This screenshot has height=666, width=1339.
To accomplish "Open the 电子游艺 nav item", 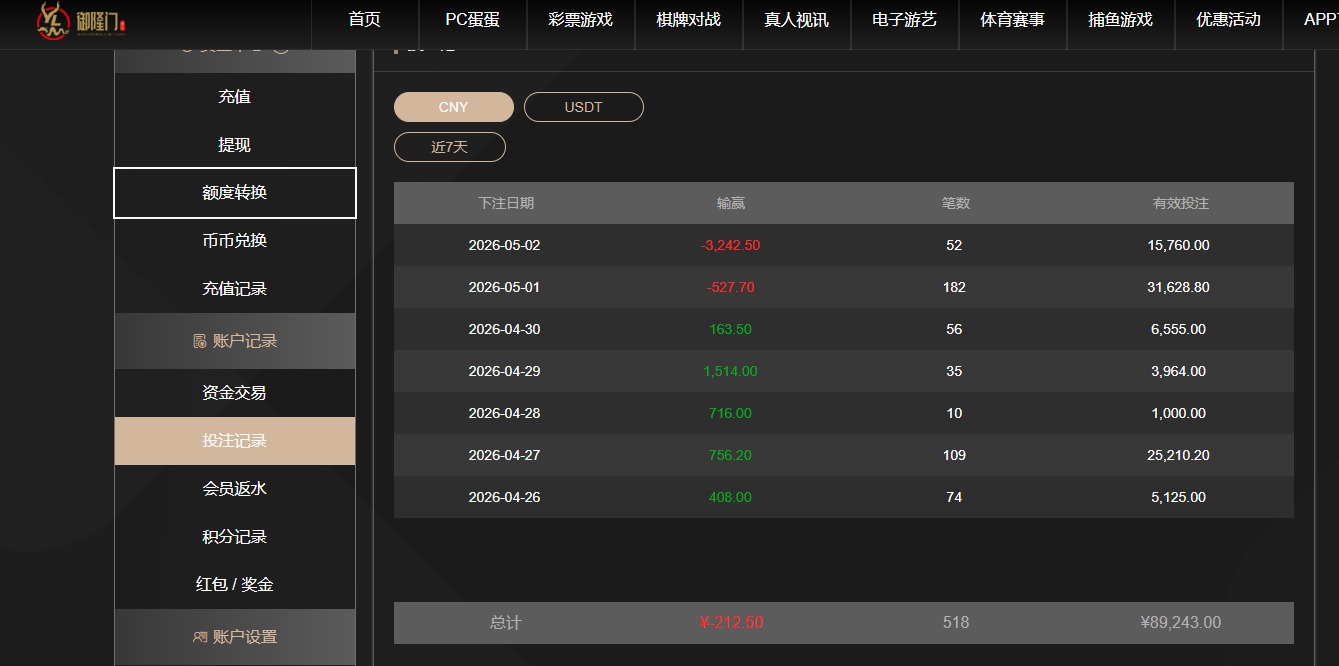I will pos(905,20).
